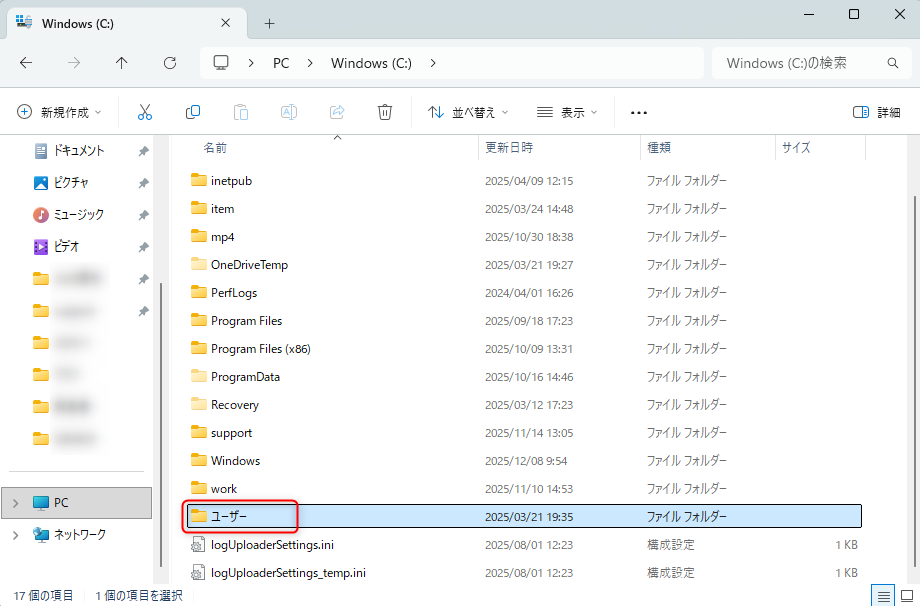
Task: Refresh the current folder view
Action: click(x=170, y=63)
